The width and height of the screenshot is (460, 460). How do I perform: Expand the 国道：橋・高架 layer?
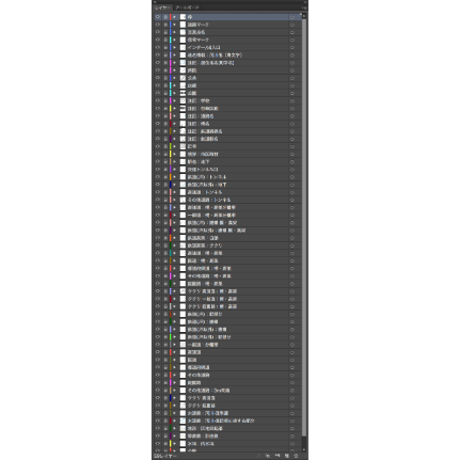coord(175,261)
